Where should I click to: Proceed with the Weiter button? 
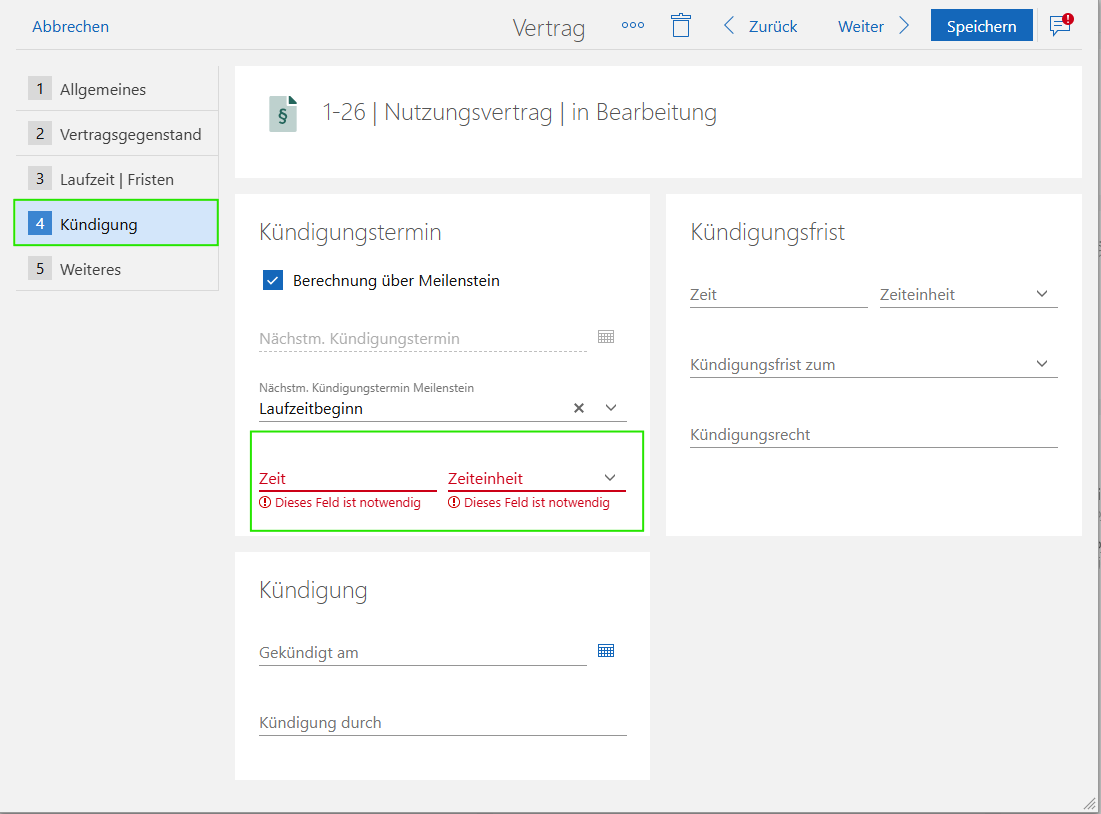873,26
